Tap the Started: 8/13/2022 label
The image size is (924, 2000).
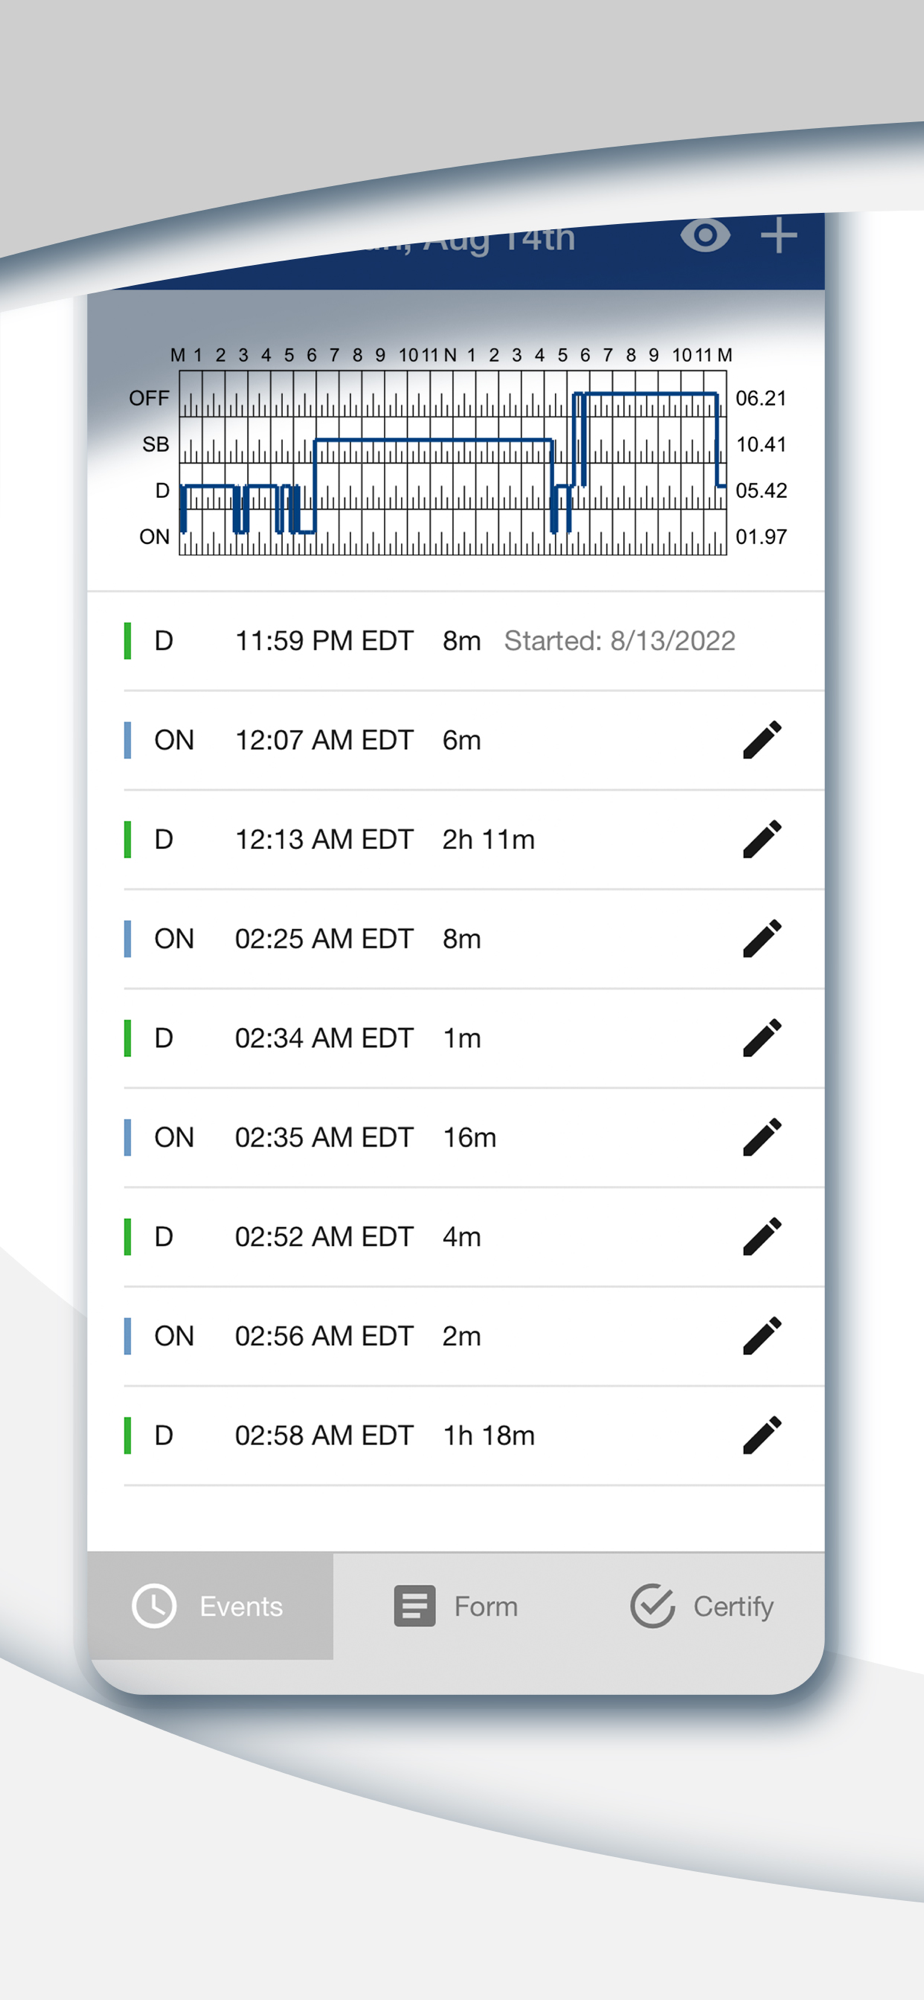pos(619,641)
